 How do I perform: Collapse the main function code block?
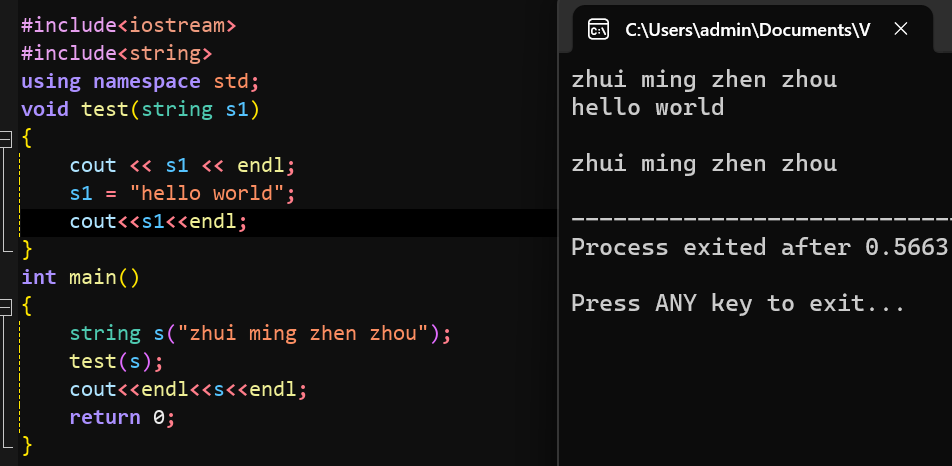[x=7, y=305]
